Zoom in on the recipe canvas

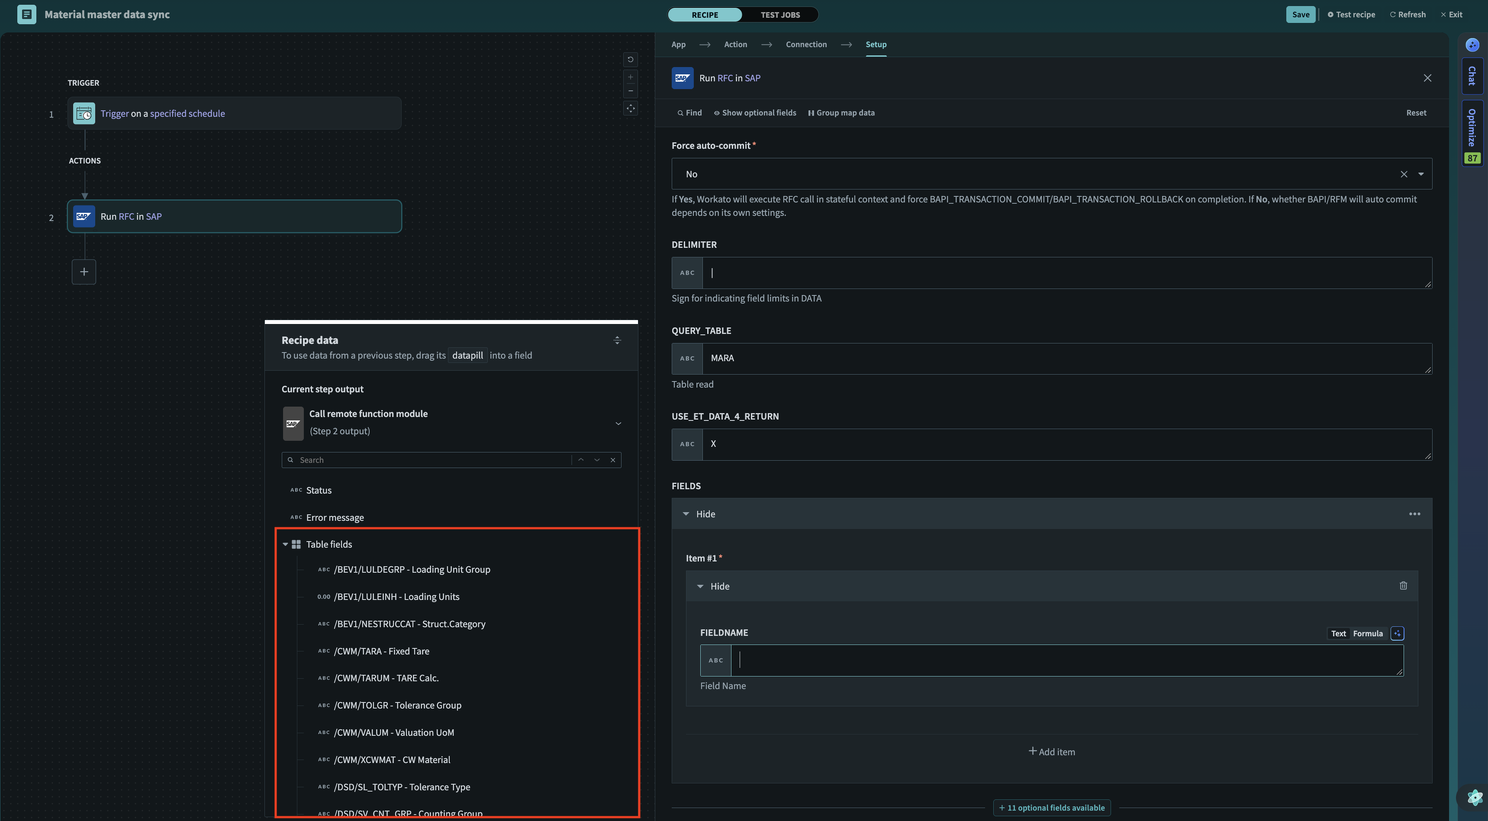click(x=630, y=76)
